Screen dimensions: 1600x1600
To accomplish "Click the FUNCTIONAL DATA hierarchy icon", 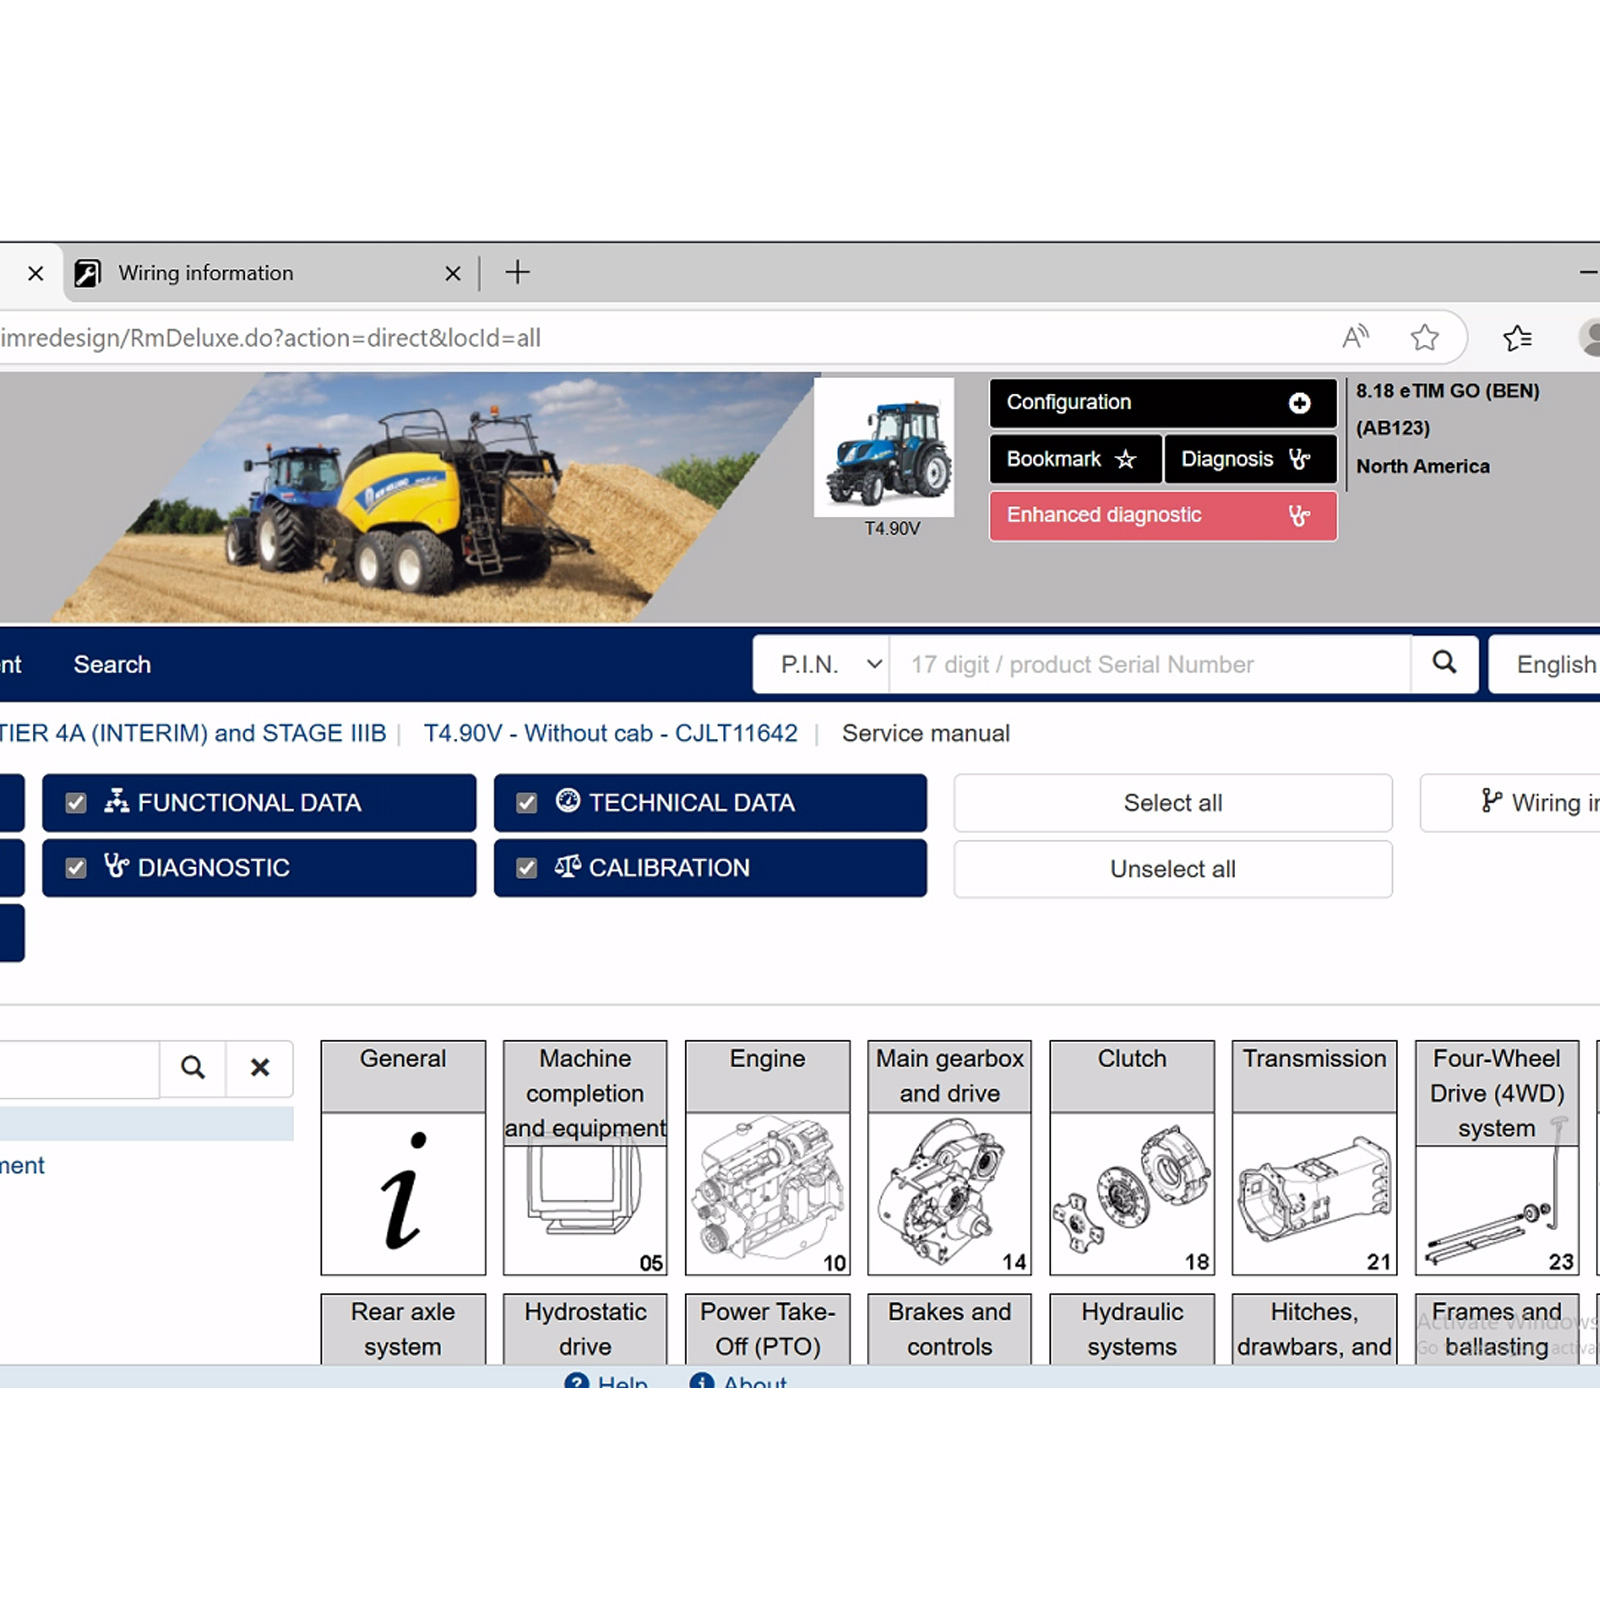I will [117, 801].
